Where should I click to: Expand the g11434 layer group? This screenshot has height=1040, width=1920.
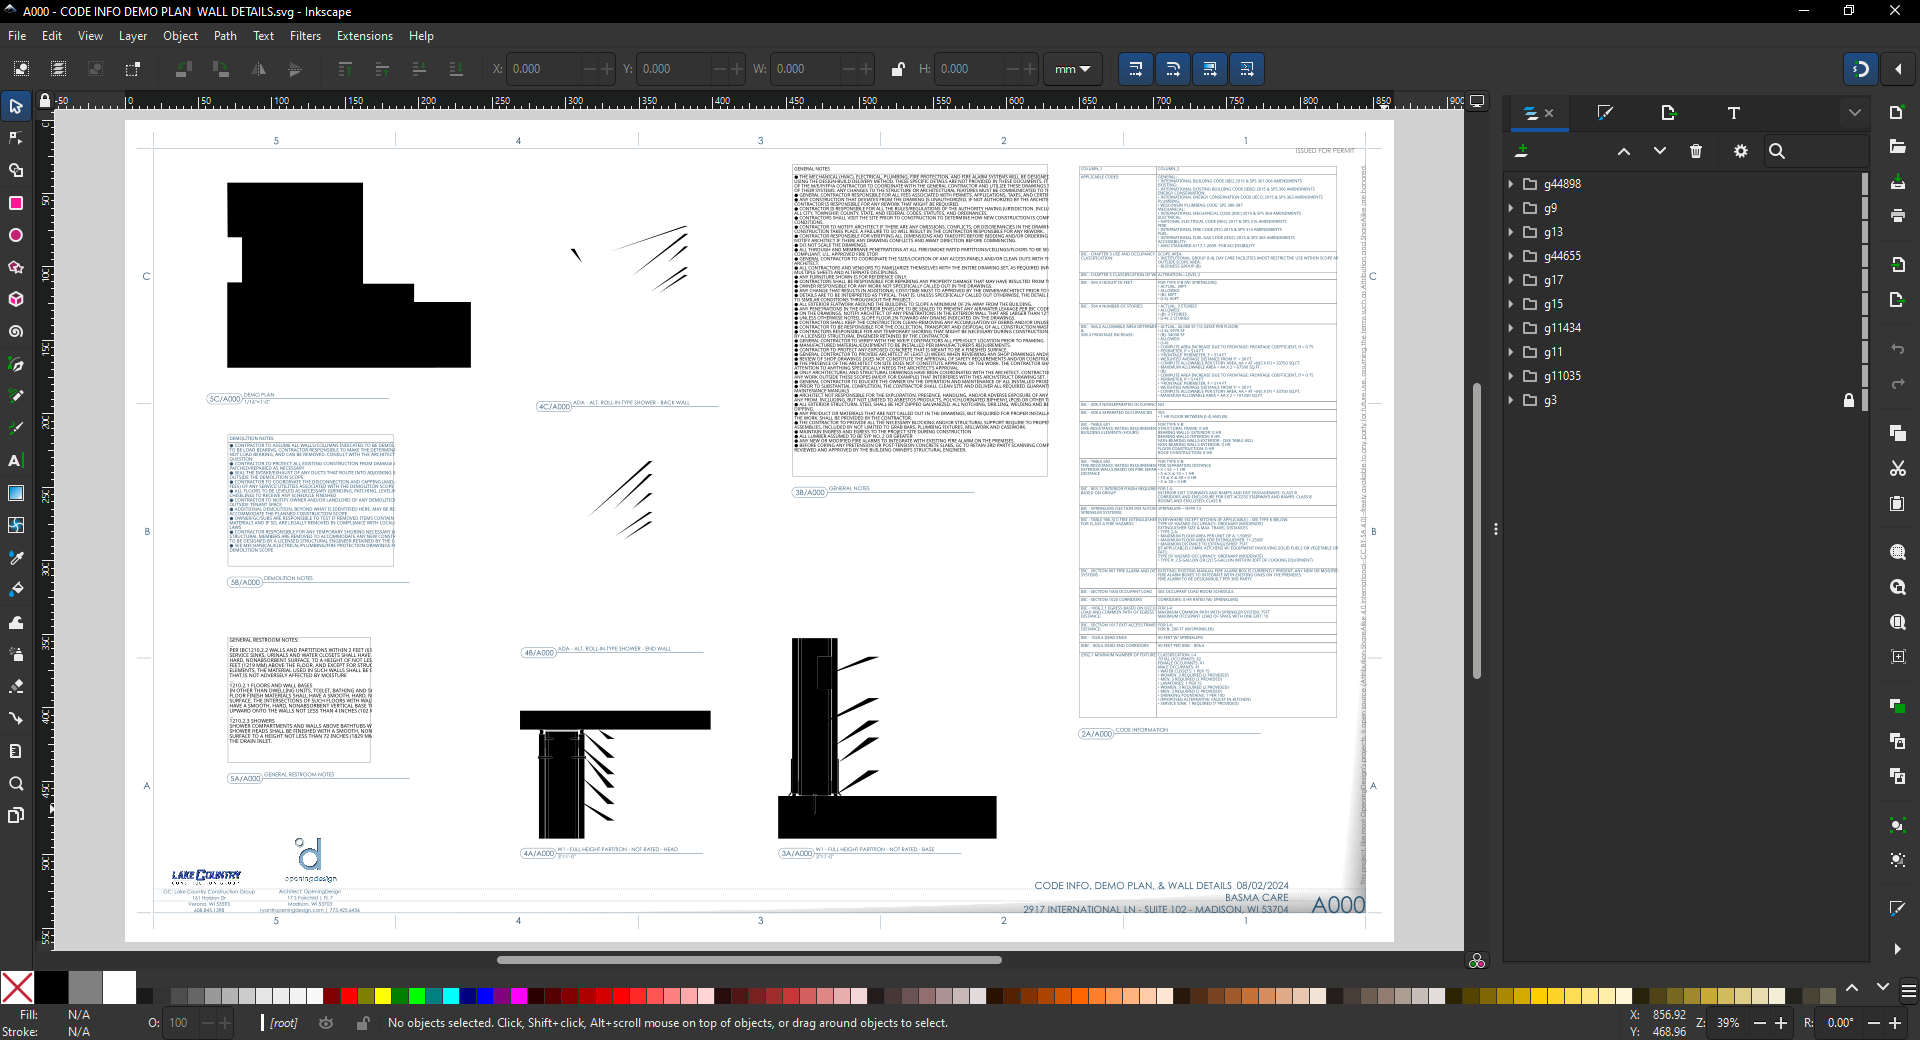(x=1511, y=328)
